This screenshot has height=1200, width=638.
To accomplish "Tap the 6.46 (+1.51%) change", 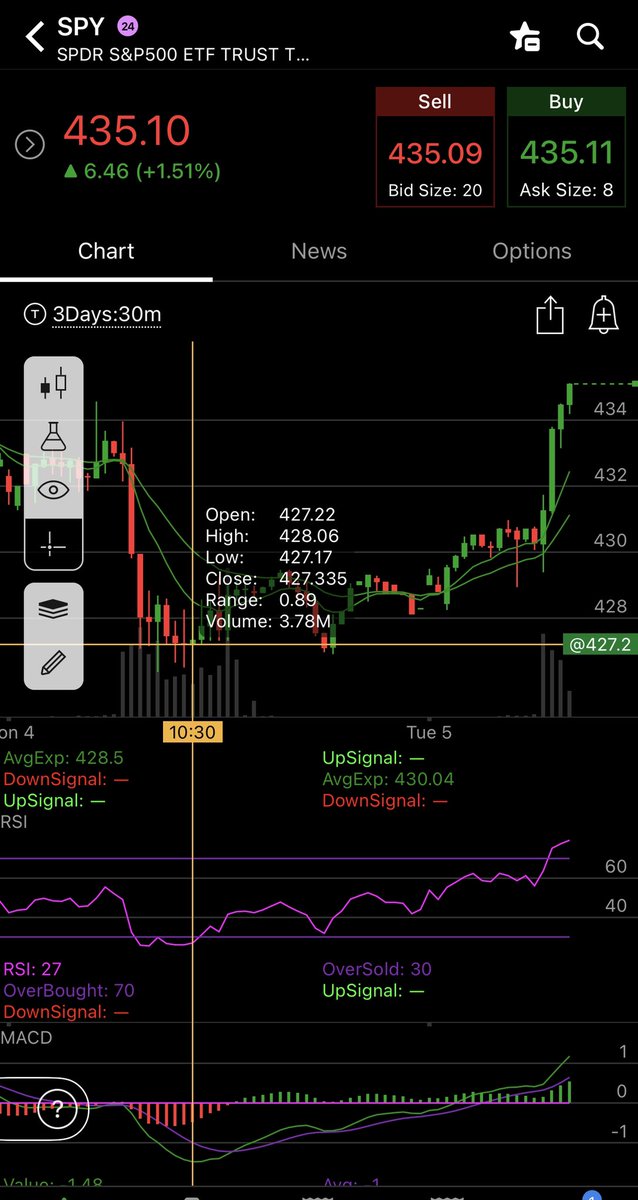I will [x=142, y=171].
